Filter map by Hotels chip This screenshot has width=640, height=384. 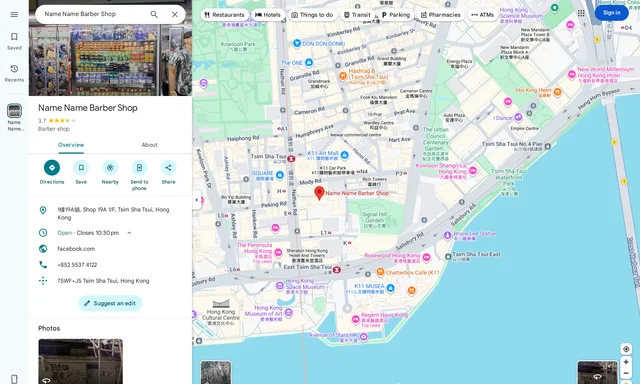click(268, 15)
